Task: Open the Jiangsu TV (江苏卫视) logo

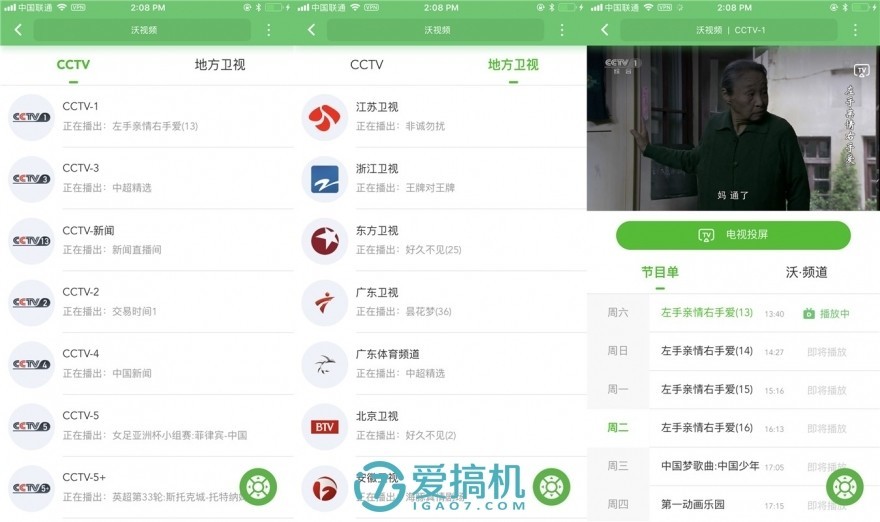Action: click(324, 117)
